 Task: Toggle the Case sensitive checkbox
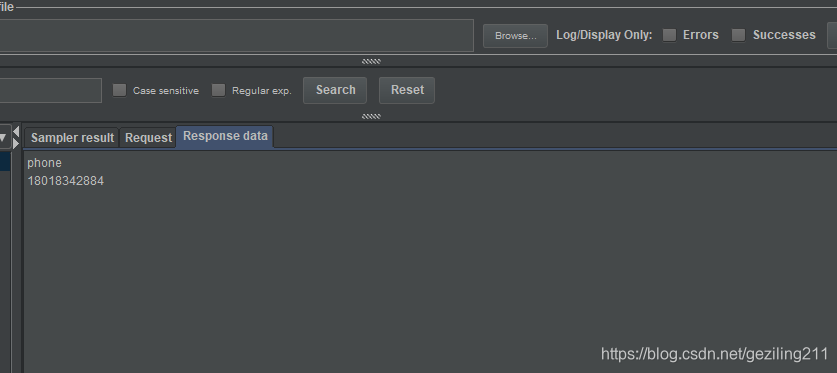coord(120,90)
